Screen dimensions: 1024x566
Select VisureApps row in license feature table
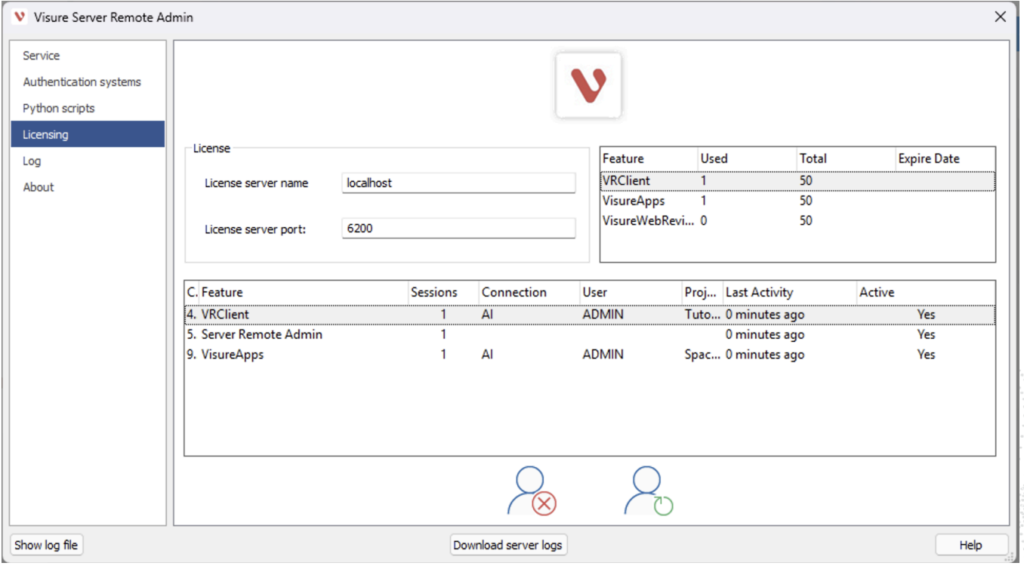[x=797, y=200]
